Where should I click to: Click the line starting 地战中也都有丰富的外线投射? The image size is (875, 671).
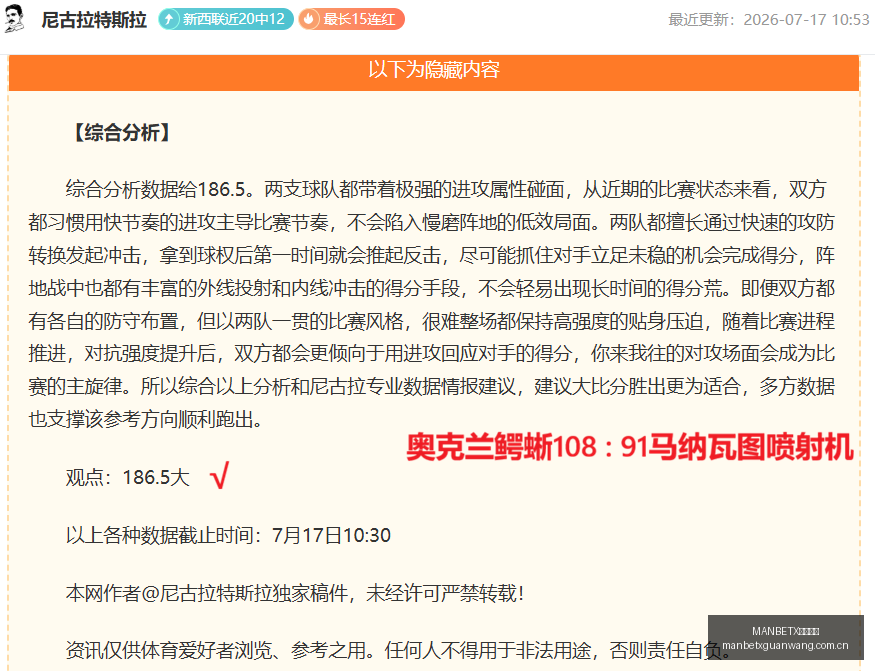click(431, 288)
